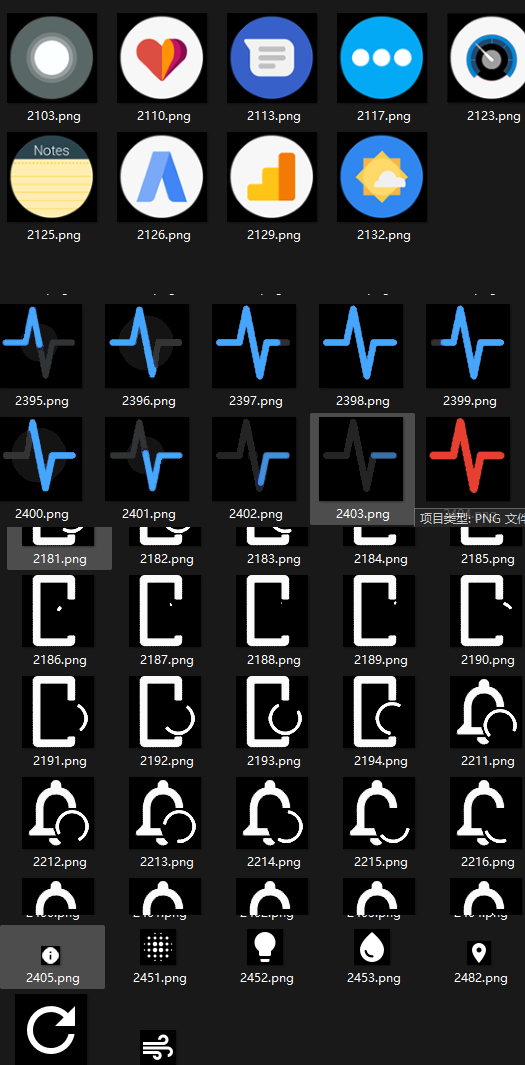Select the 2117.png three dots icon thumbnail
The height and width of the screenshot is (1065, 525).
pos(382,58)
